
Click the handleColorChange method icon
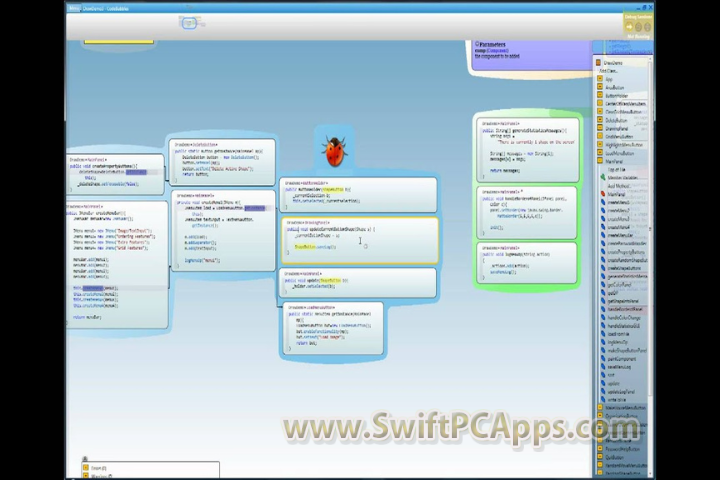click(603, 317)
